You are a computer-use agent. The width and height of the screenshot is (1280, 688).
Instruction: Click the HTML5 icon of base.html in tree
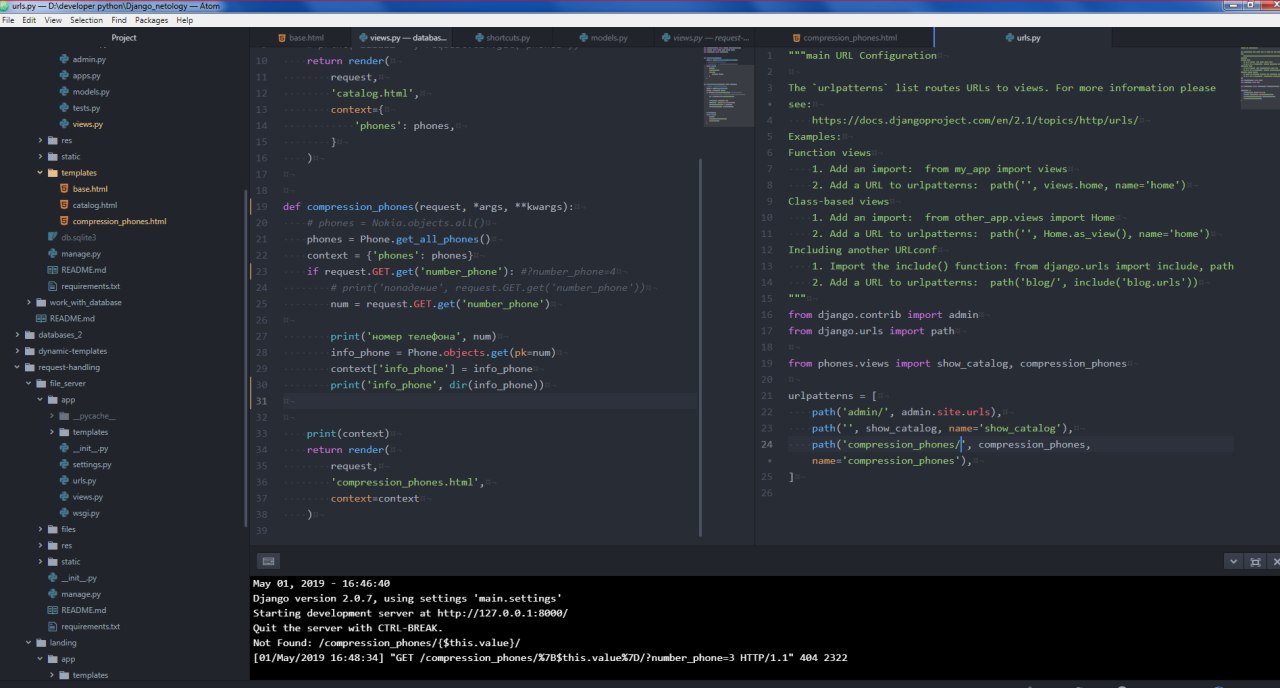[x=64, y=188]
